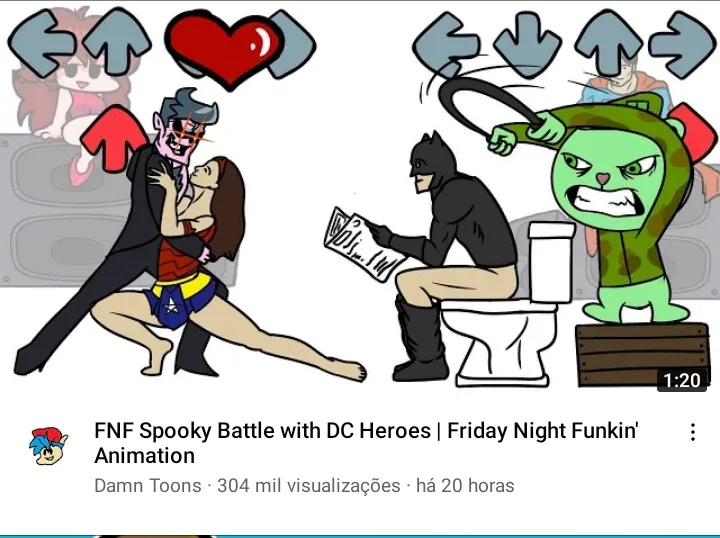Click the gray left arrow above girlfriend
This screenshot has height=538, width=720.
(x=42, y=44)
